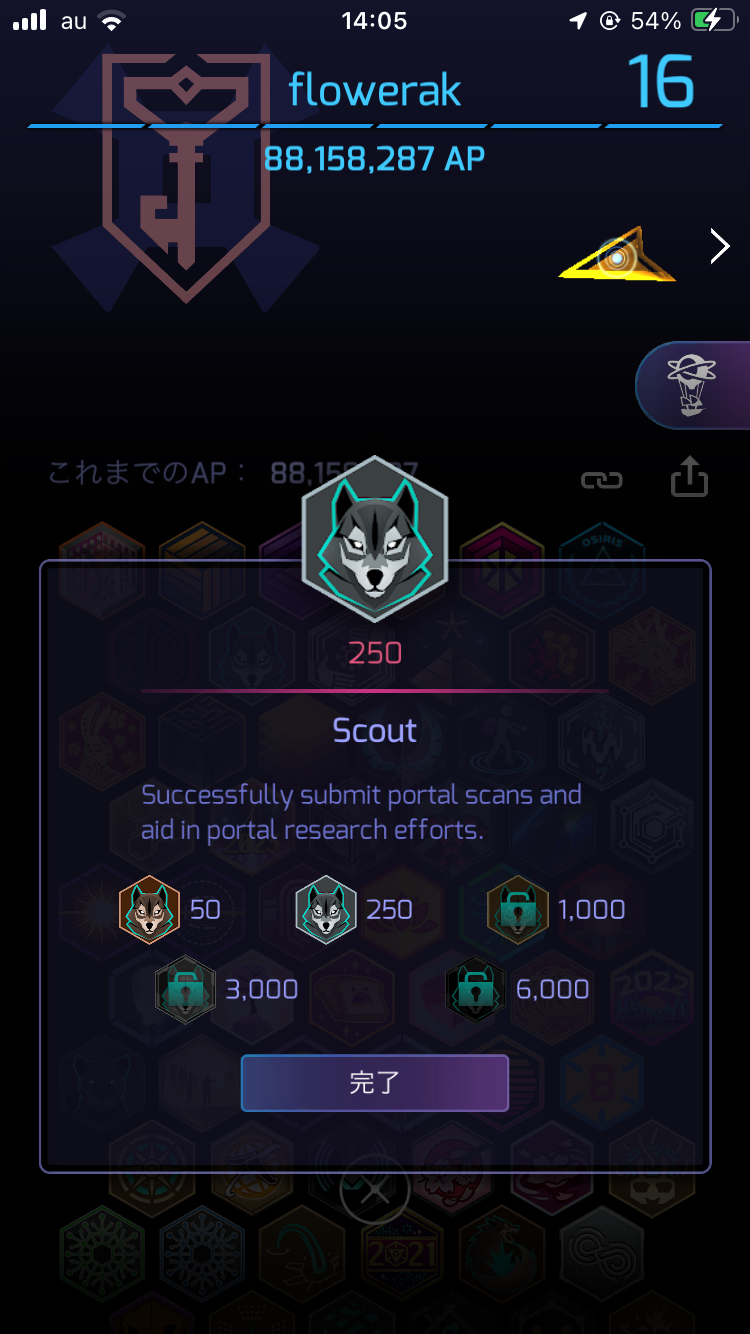Expand with the right chevron arrow

pos(720,245)
